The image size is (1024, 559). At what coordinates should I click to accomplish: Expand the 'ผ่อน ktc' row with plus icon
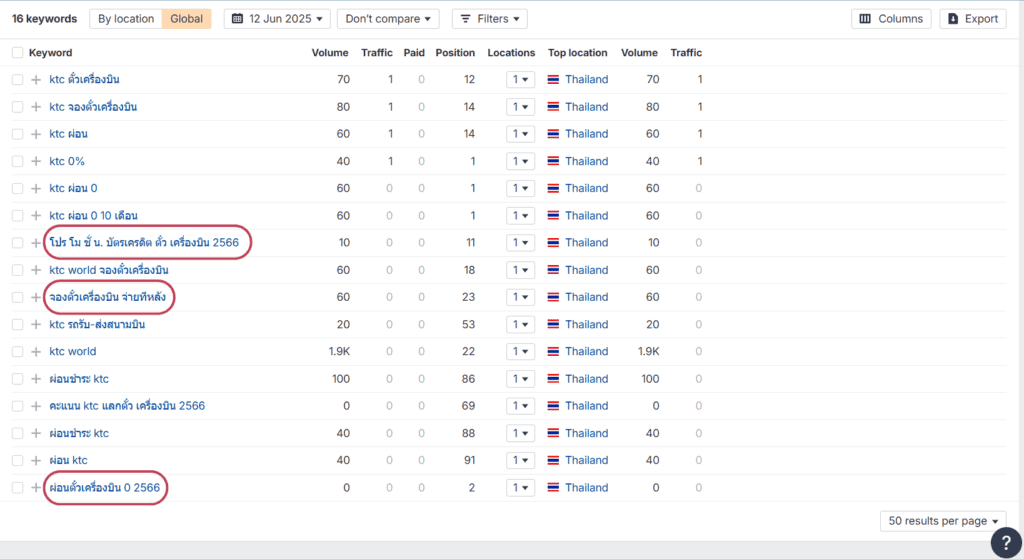point(36,461)
